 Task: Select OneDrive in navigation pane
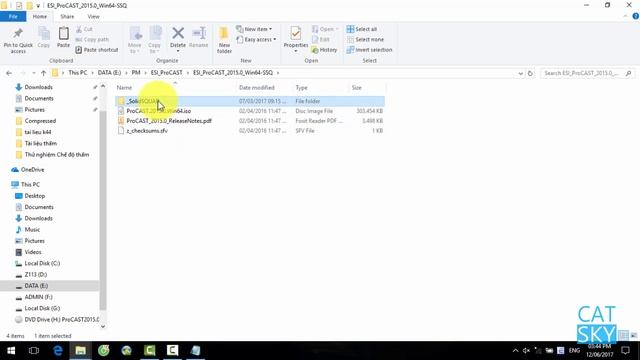pyautogui.click(x=32, y=170)
